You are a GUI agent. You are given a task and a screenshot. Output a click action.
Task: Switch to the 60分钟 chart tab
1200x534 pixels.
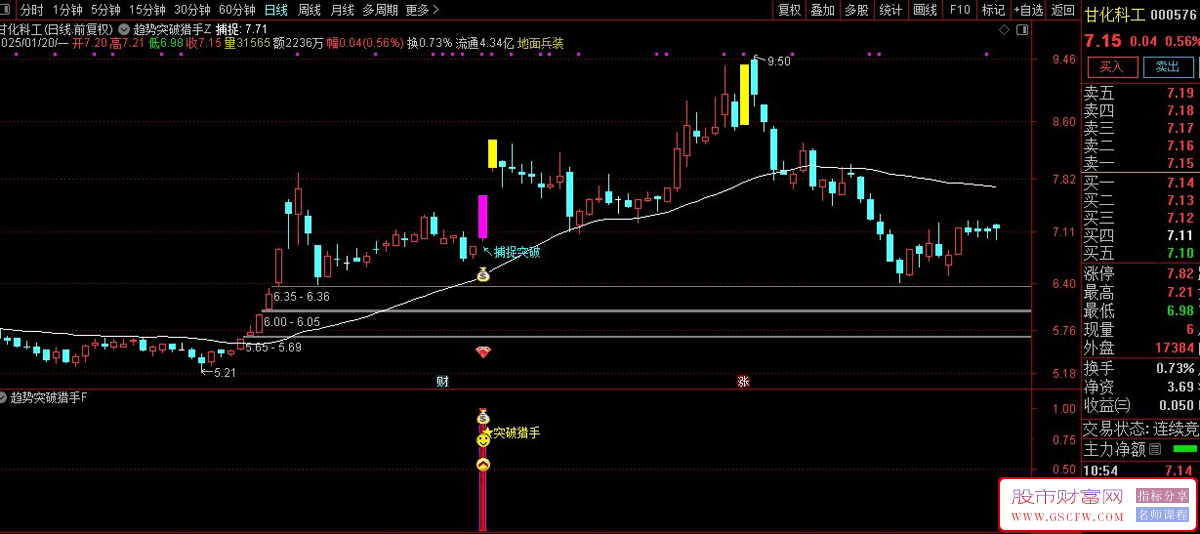click(237, 10)
